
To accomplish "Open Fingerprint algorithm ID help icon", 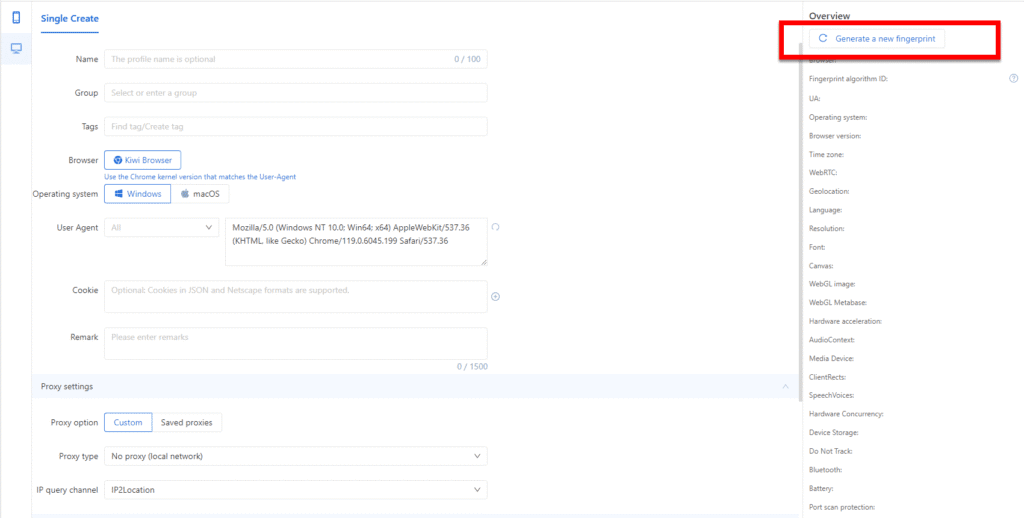I will pos(1014,78).
